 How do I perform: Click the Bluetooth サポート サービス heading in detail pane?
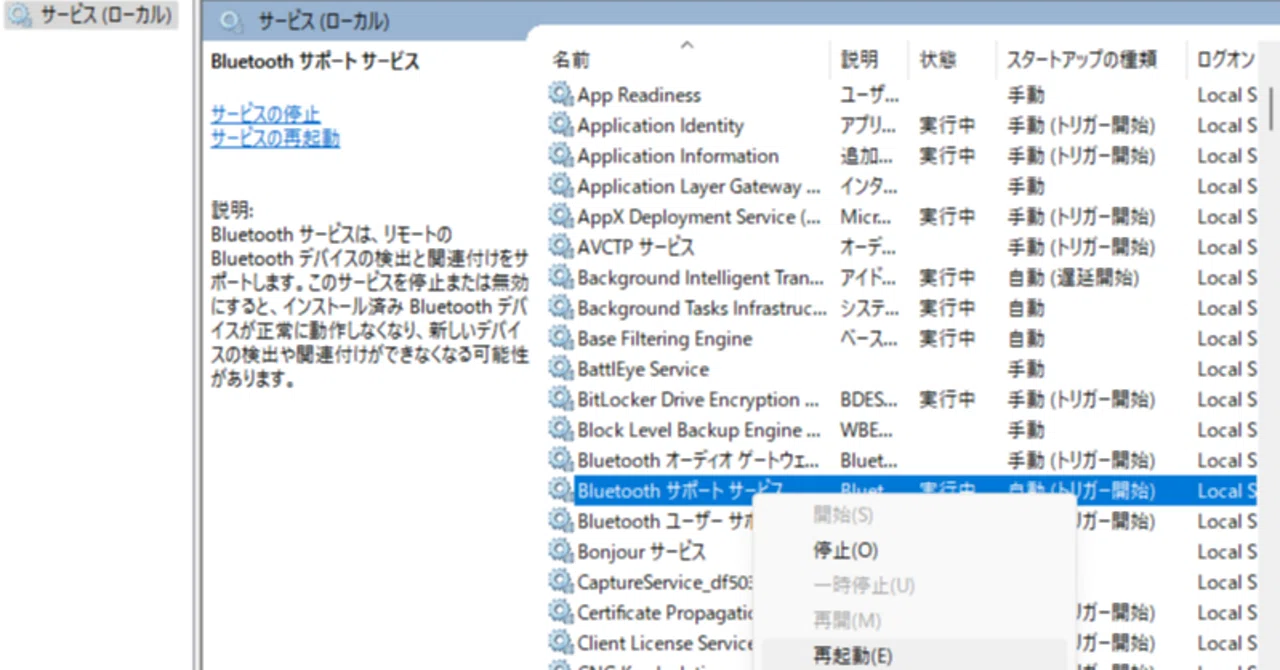tap(315, 61)
